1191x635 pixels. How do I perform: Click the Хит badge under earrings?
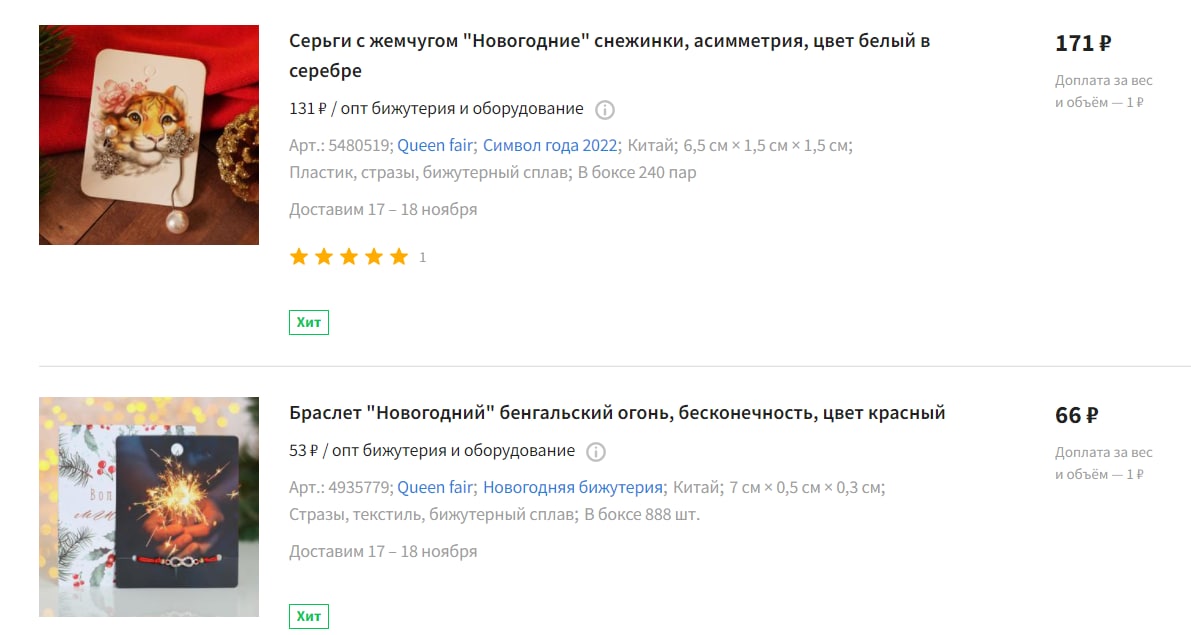308,322
